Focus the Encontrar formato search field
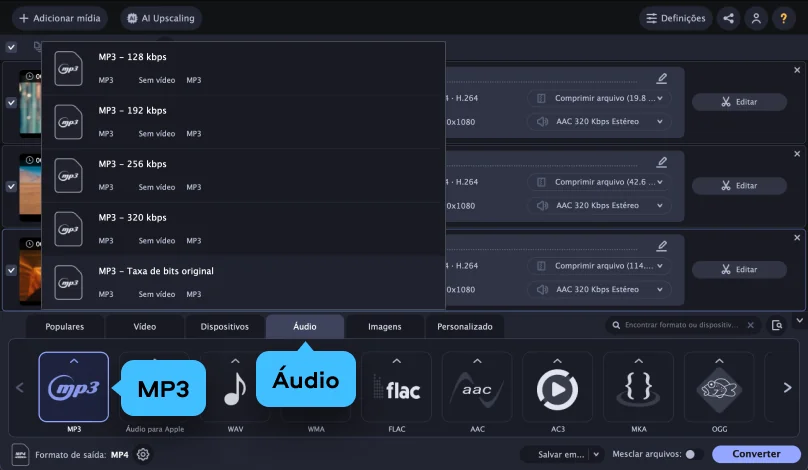The height and width of the screenshot is (470, 808). pyautogui.click(x=681, y=325)
